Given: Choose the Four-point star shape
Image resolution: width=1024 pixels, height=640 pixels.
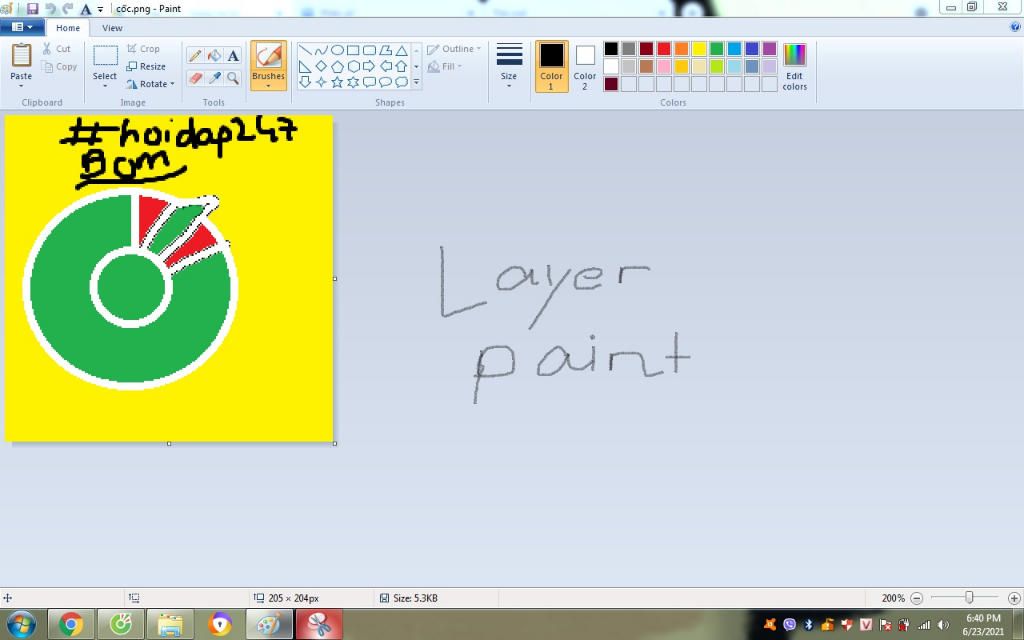Looking at the screenshot, I should [321, 82].
